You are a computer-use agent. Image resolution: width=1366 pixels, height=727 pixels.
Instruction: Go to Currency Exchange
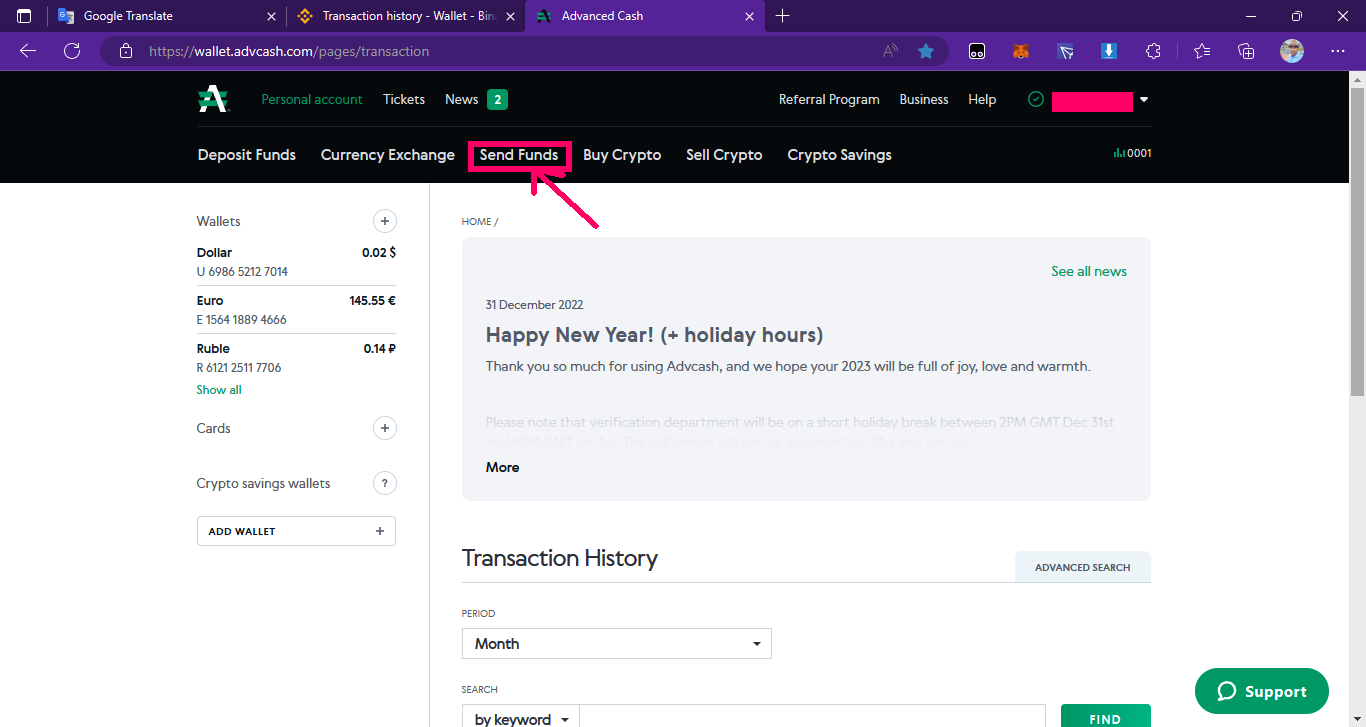coord(388,155)
